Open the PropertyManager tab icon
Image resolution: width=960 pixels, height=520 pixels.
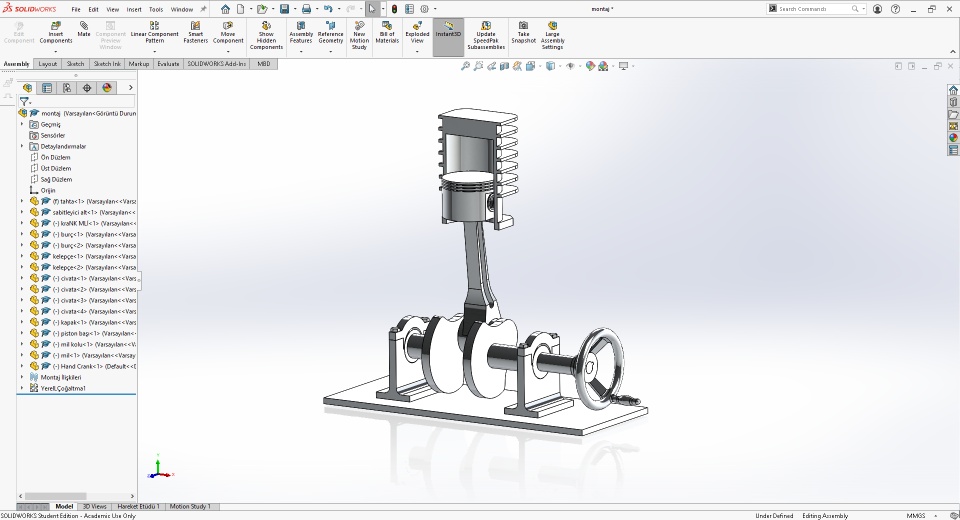point(47,88)
